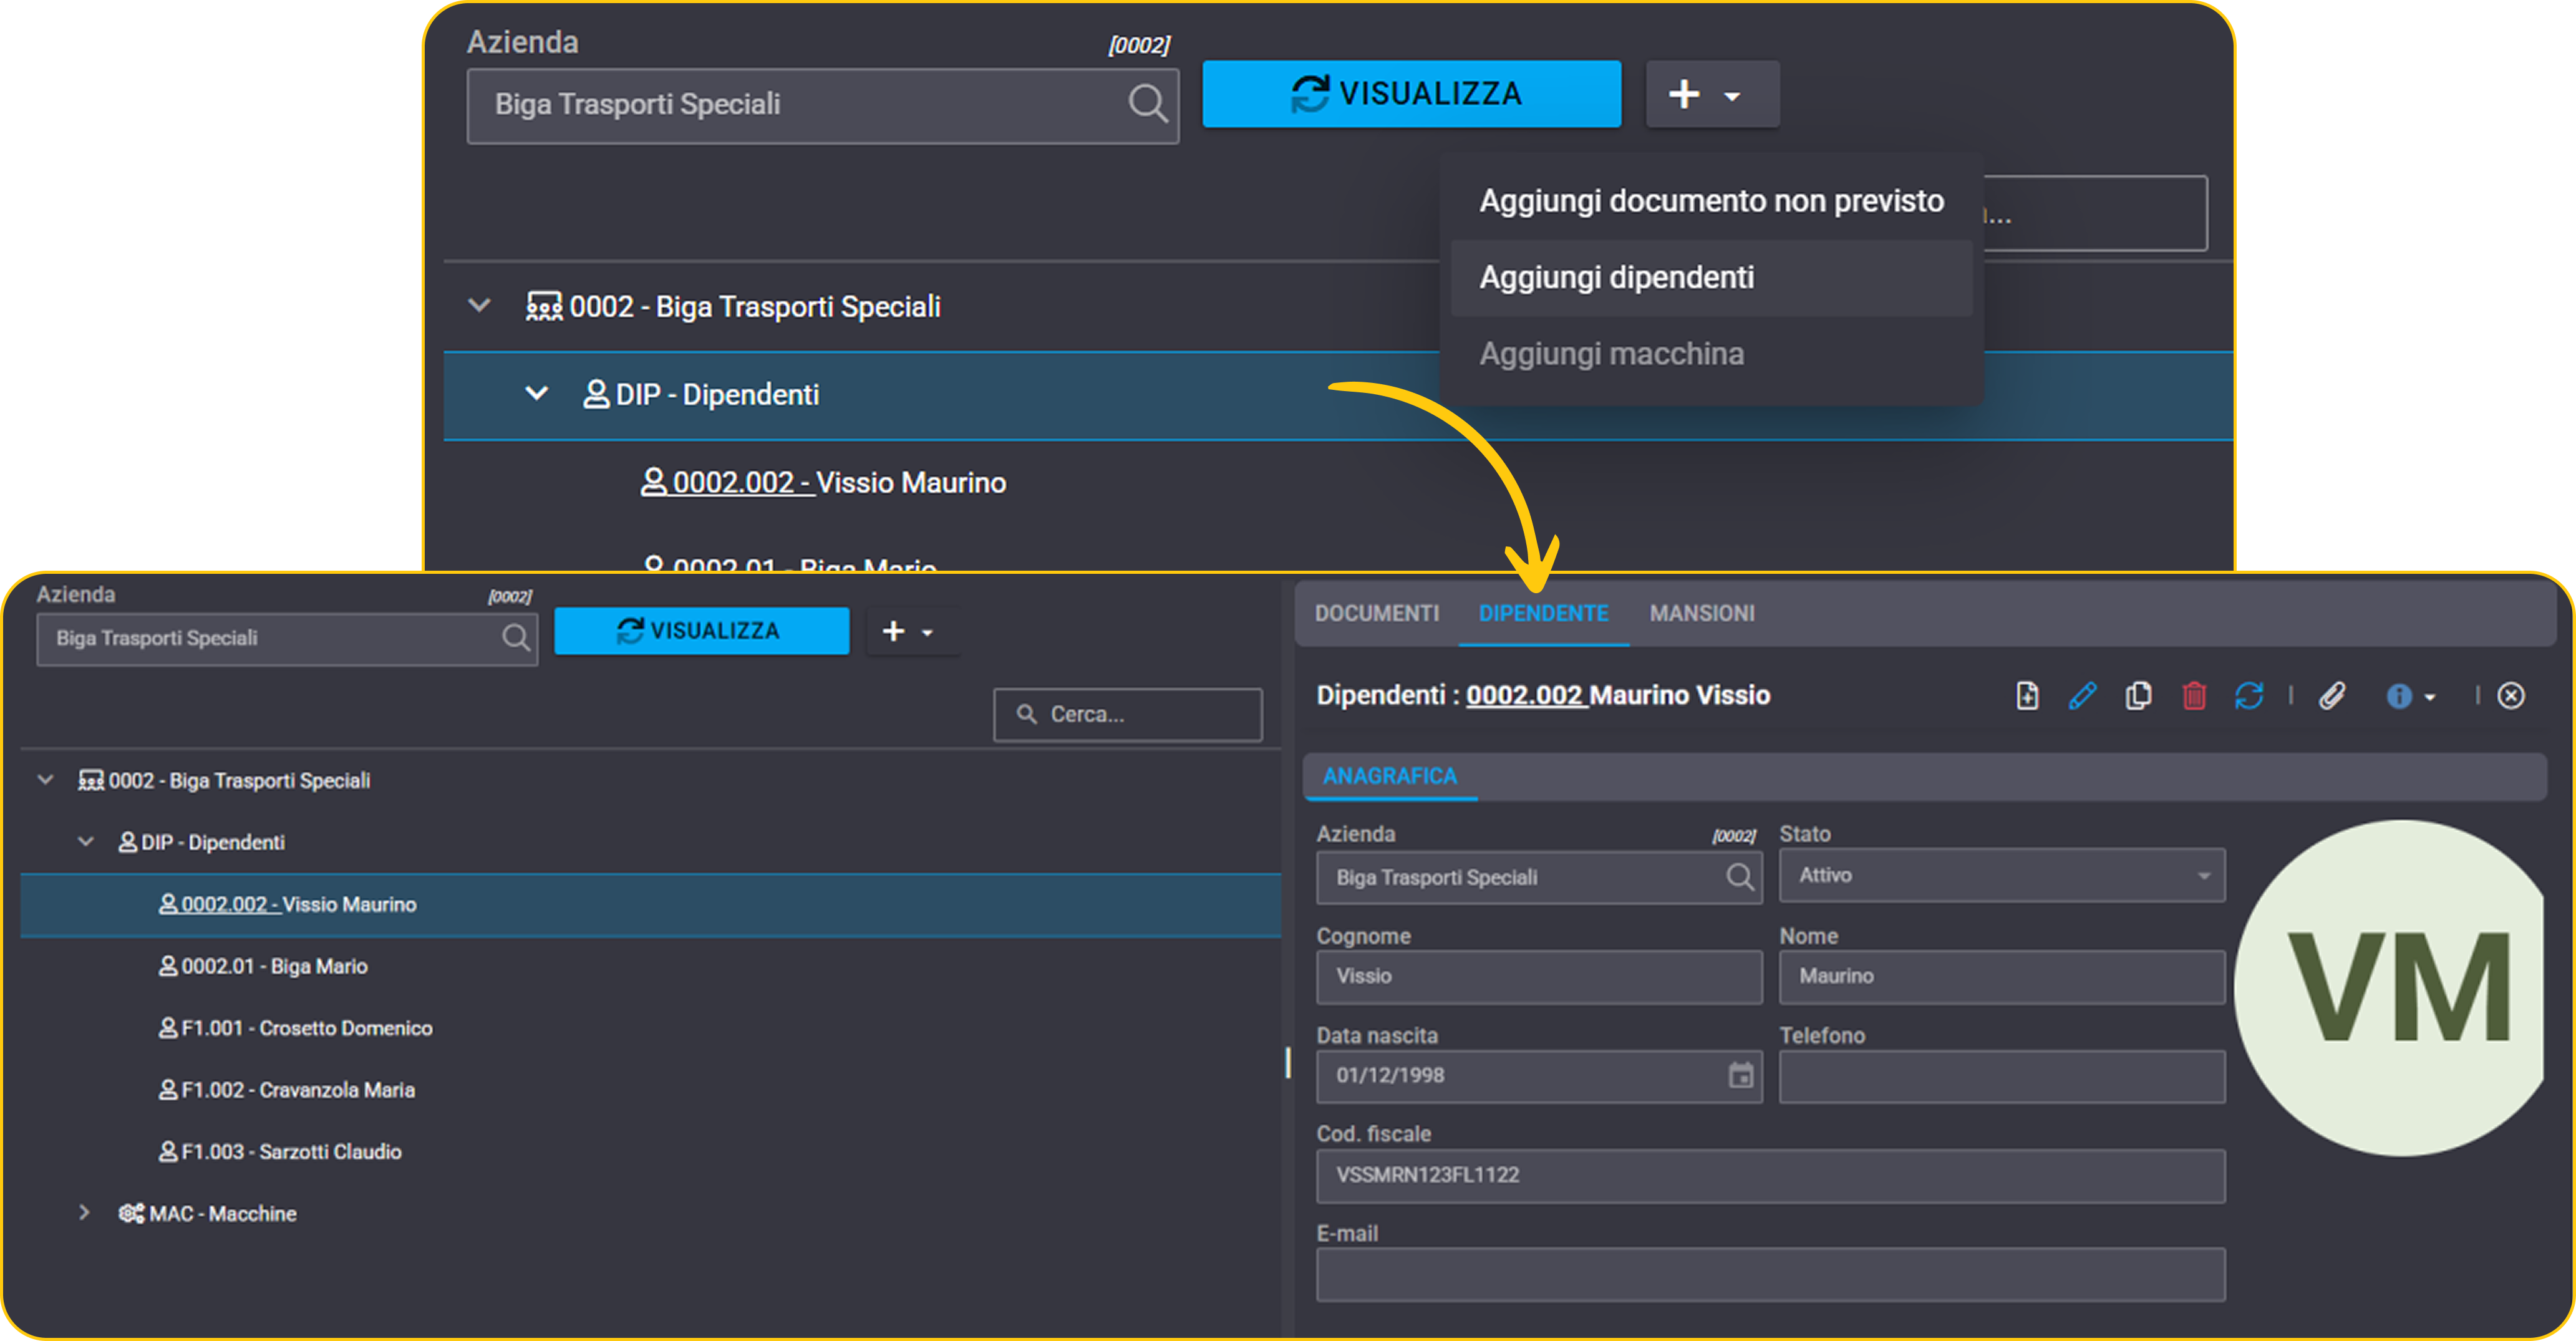This screenshot has height=1341, width=2576.
Task: Click the magnifier in the Anagrafica Azienda field
Action: pos(1740,877)
